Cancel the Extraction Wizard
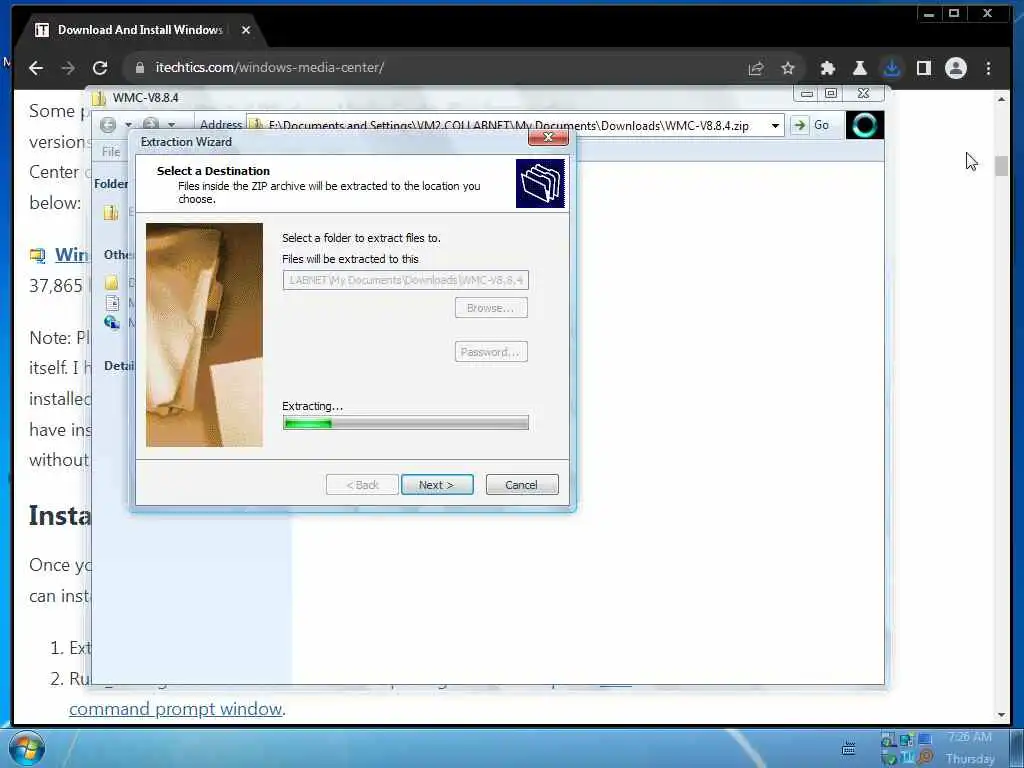 (522, 485)
